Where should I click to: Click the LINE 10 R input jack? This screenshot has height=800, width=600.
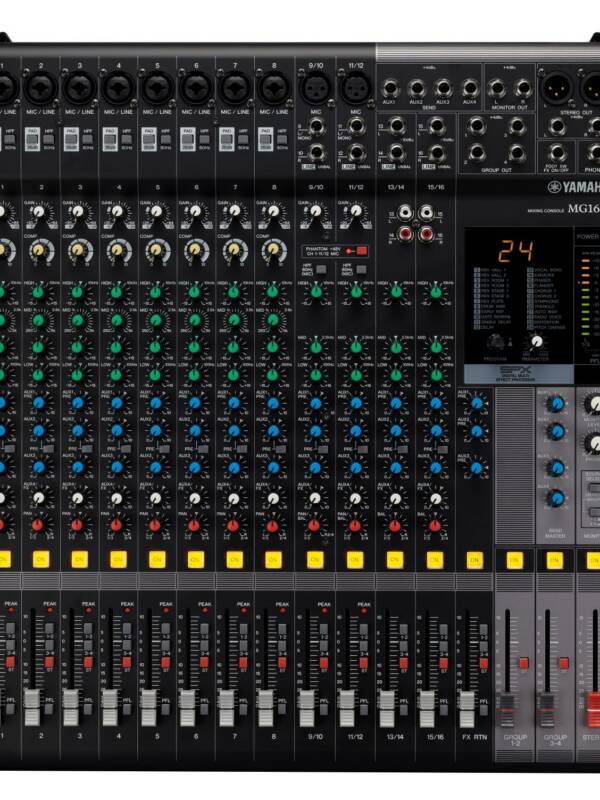click(316, 153)
